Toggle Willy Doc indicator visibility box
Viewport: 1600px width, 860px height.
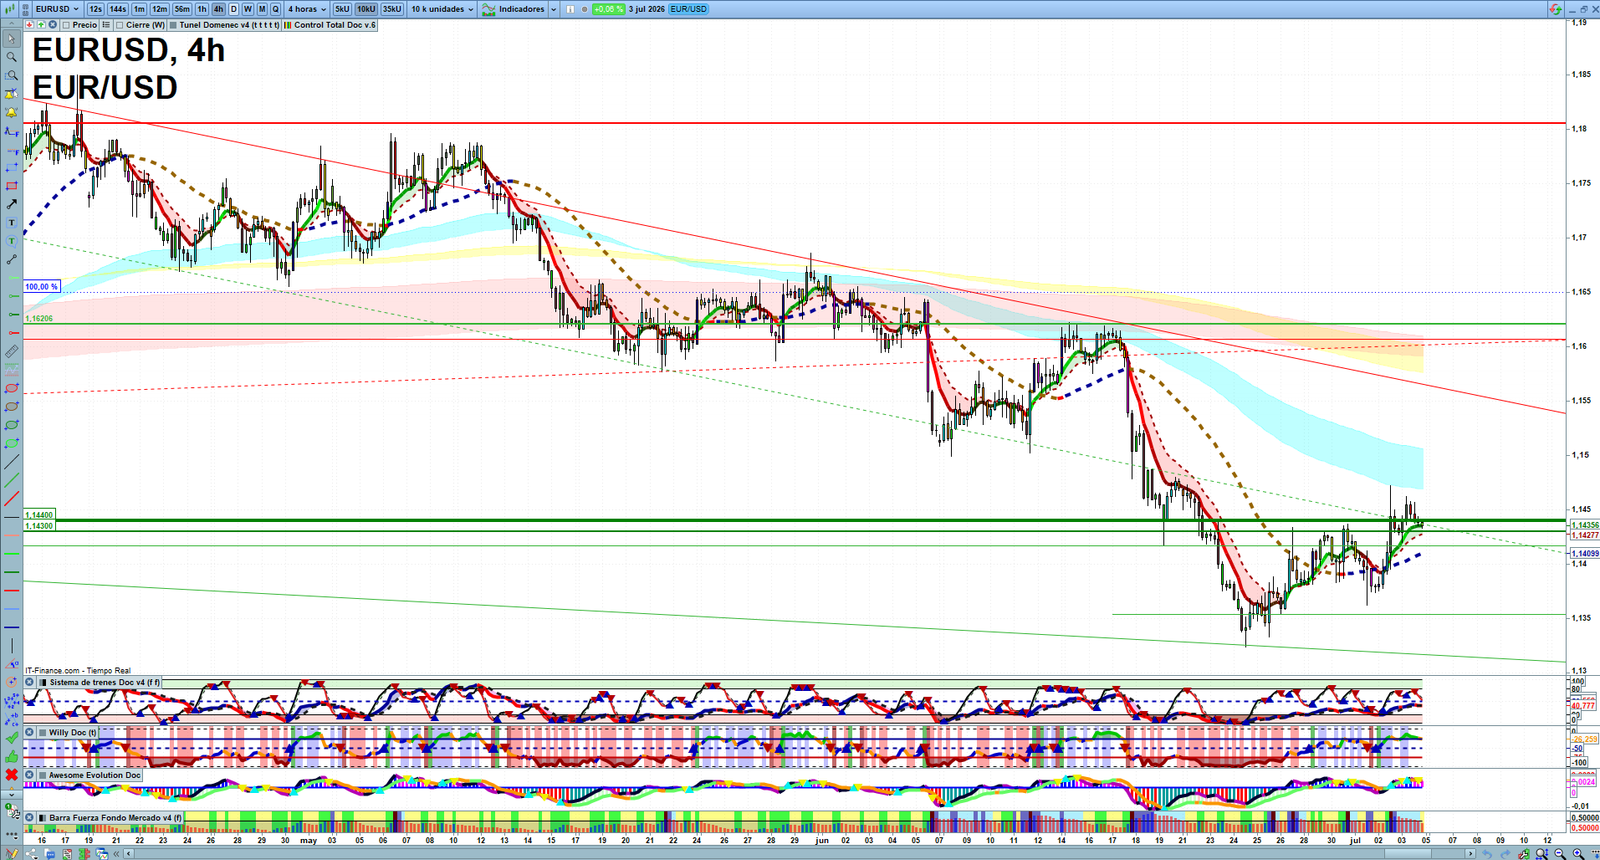click(44, 732)
